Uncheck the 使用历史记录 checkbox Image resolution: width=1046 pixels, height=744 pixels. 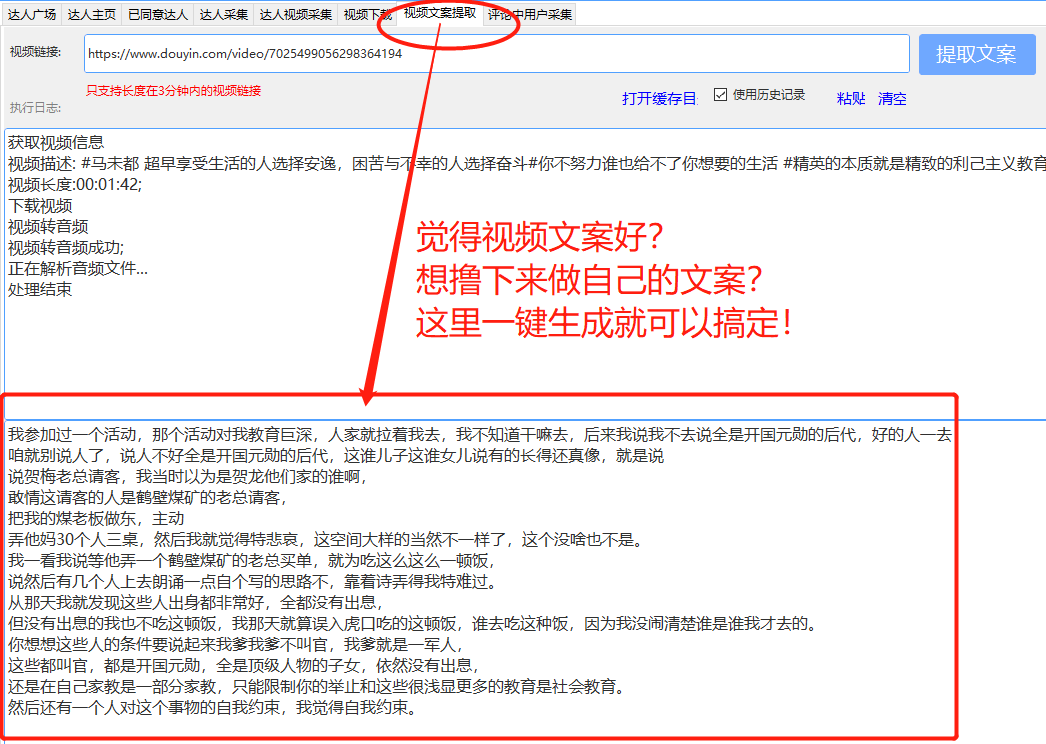[720, 94]
